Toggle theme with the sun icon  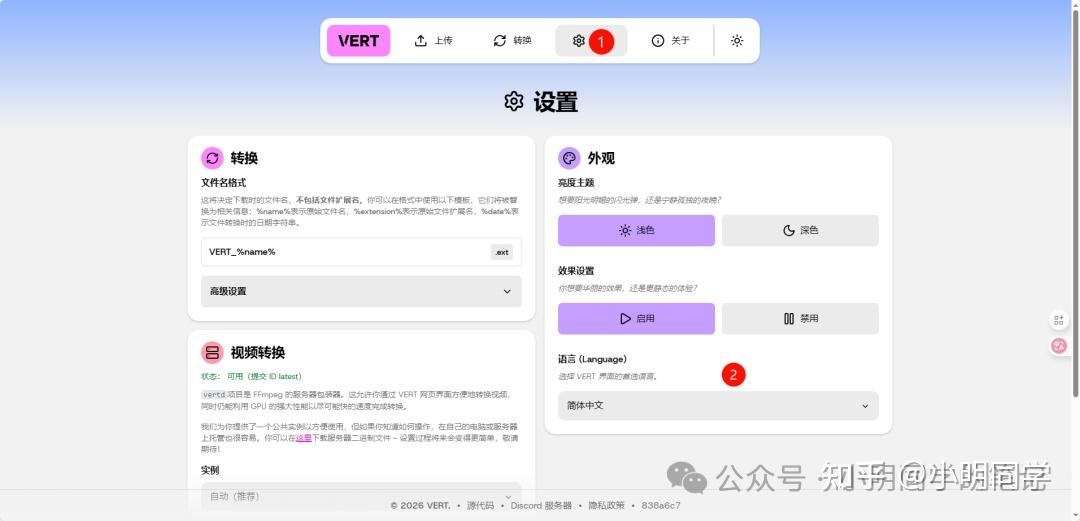737,41
